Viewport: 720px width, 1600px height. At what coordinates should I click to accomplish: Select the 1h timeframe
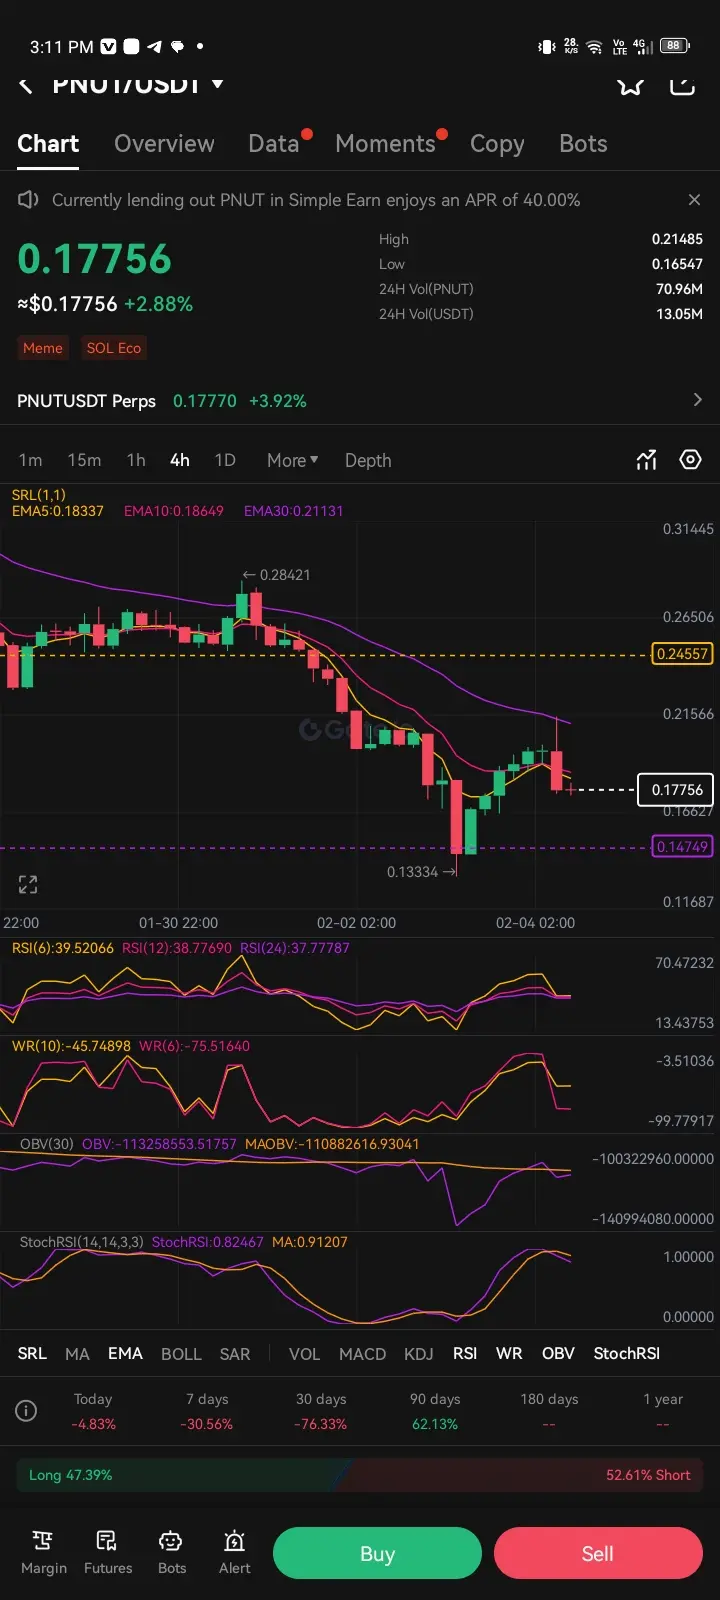coord(136,460)
